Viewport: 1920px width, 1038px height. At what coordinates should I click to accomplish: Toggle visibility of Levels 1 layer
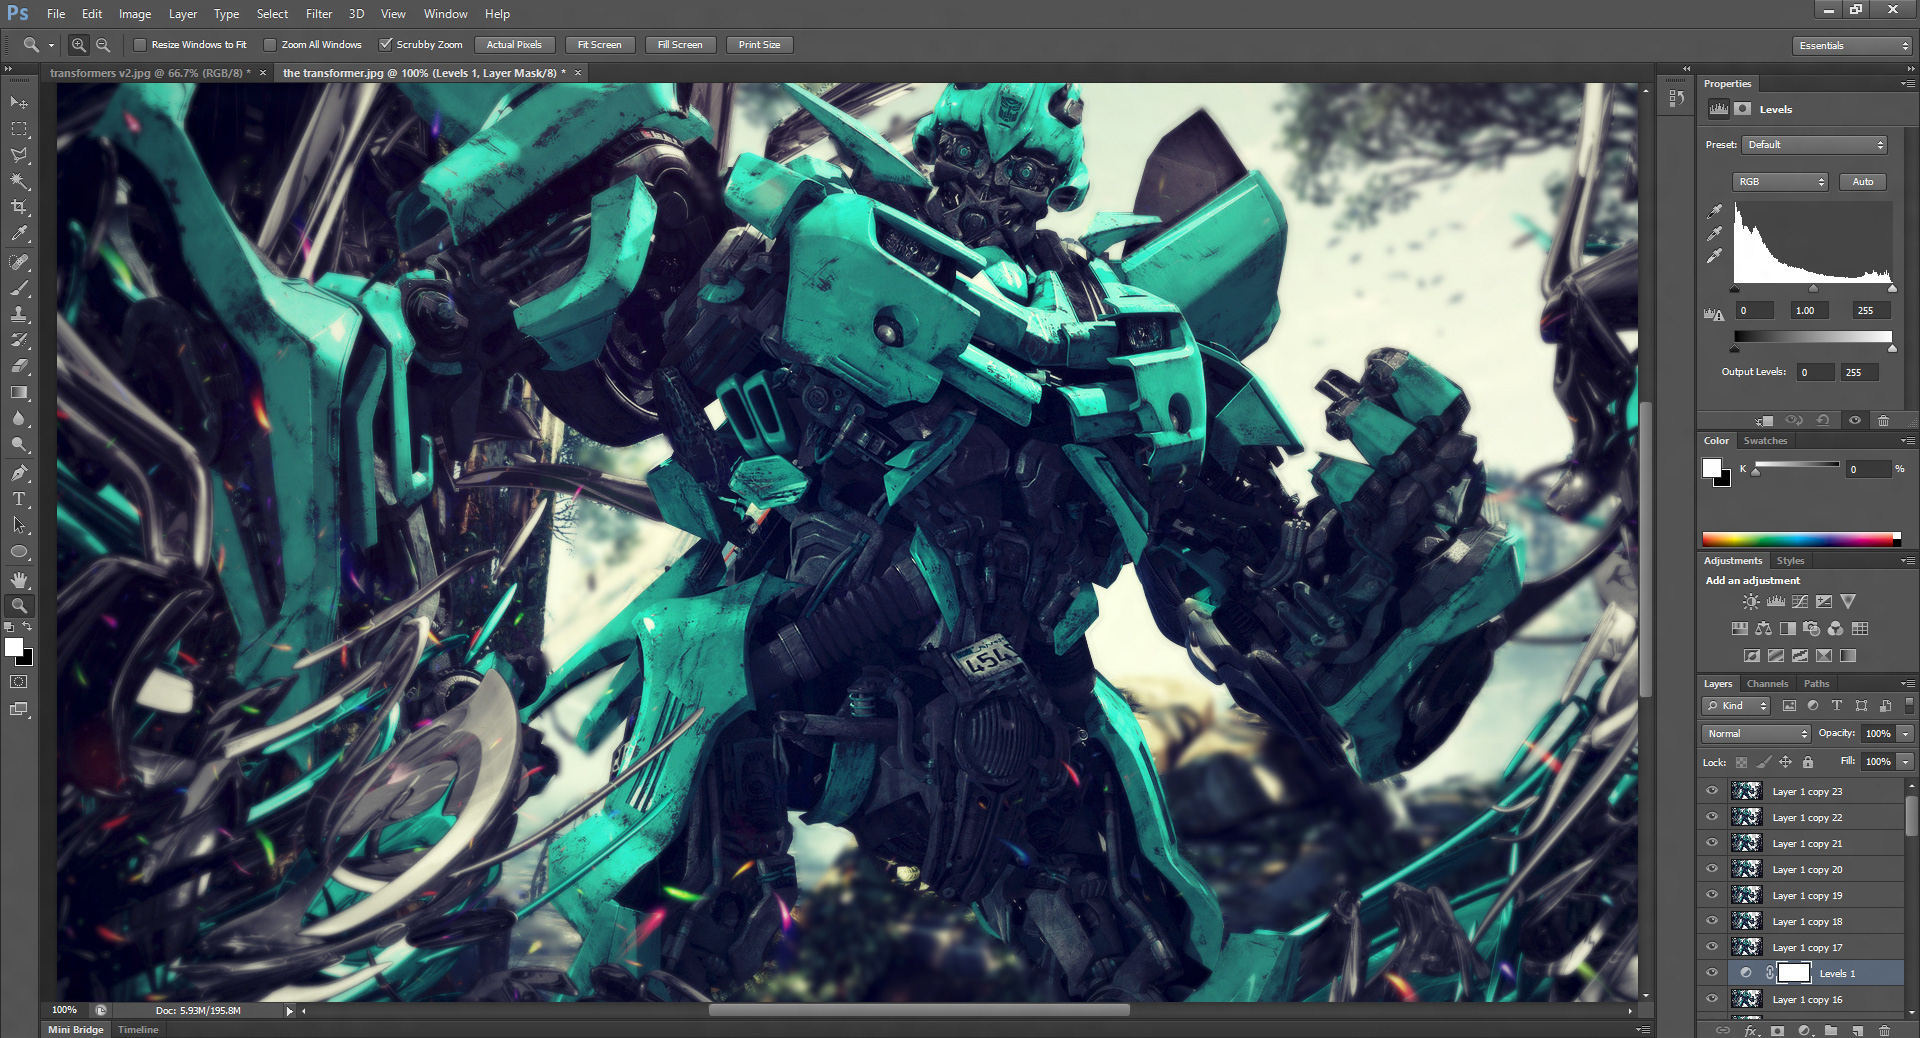[x=1712, y=973]
